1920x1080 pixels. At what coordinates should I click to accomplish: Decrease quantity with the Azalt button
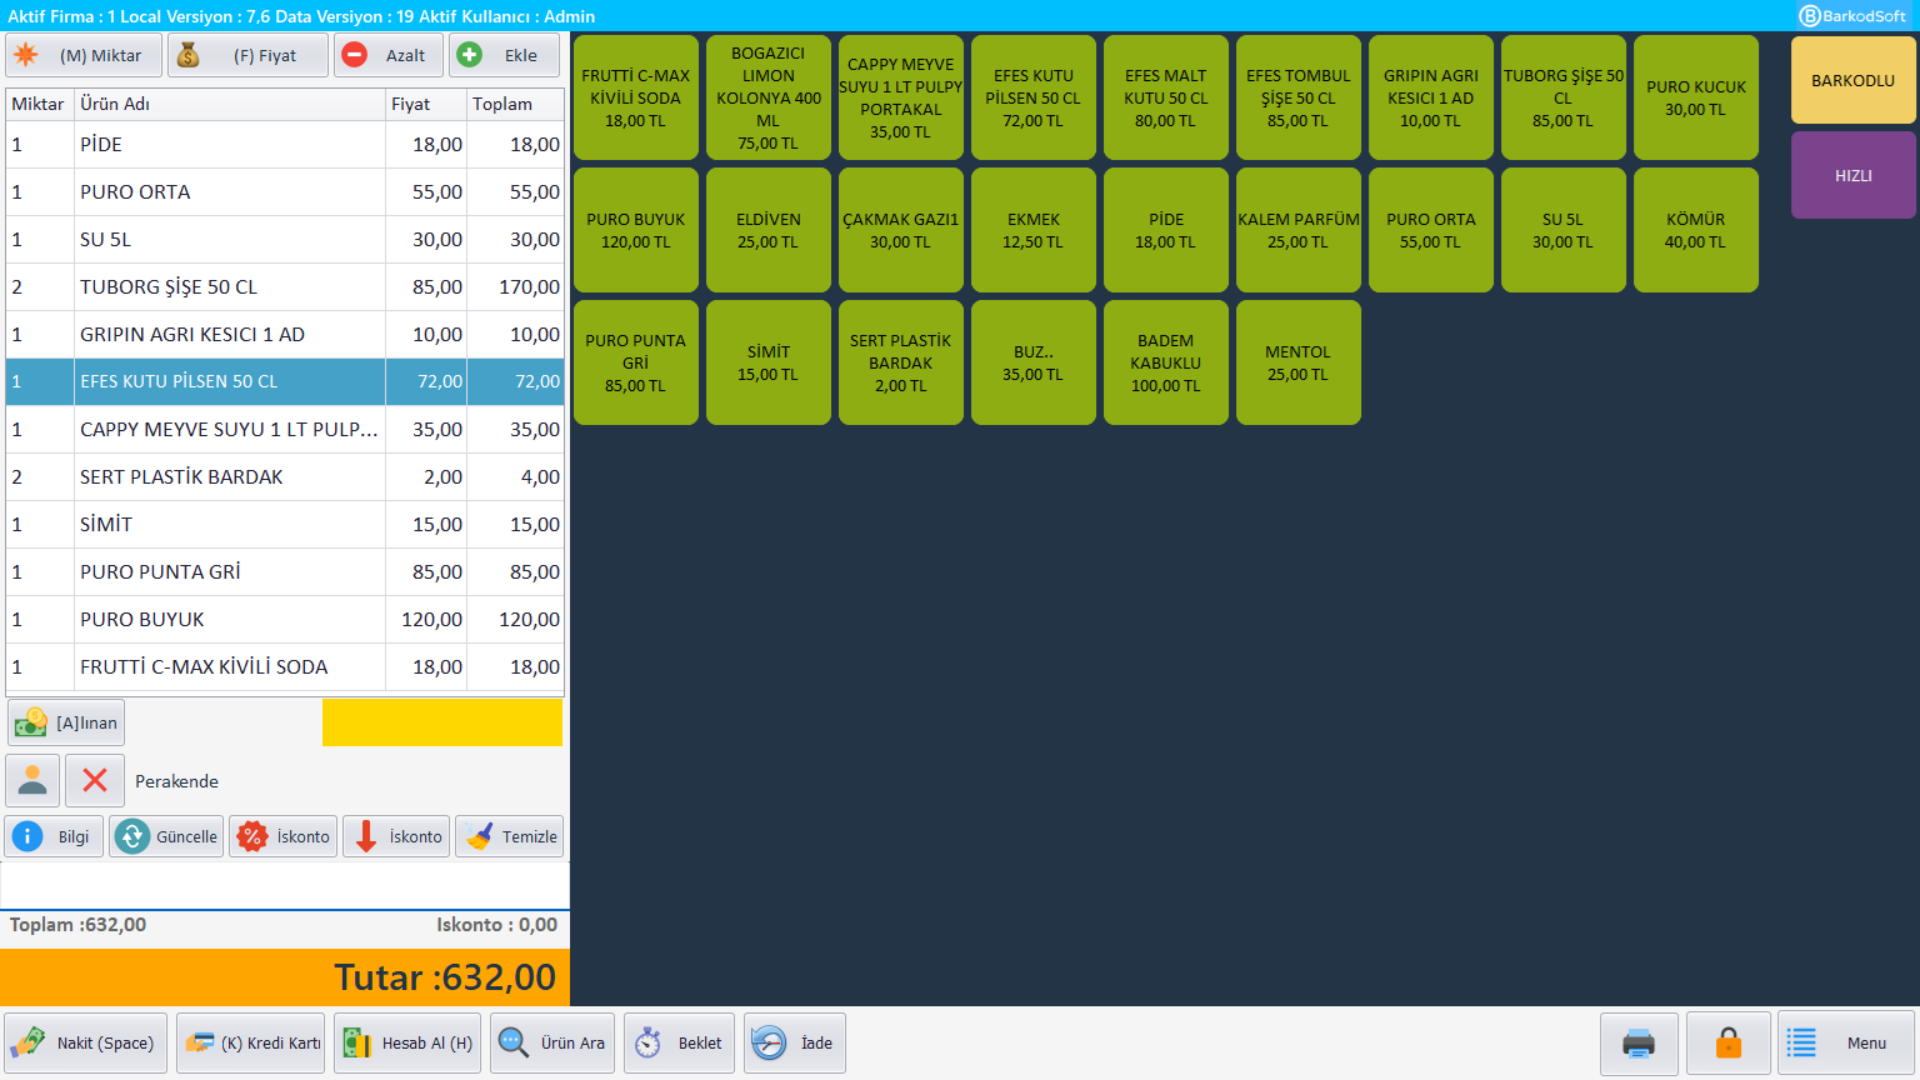389,55
